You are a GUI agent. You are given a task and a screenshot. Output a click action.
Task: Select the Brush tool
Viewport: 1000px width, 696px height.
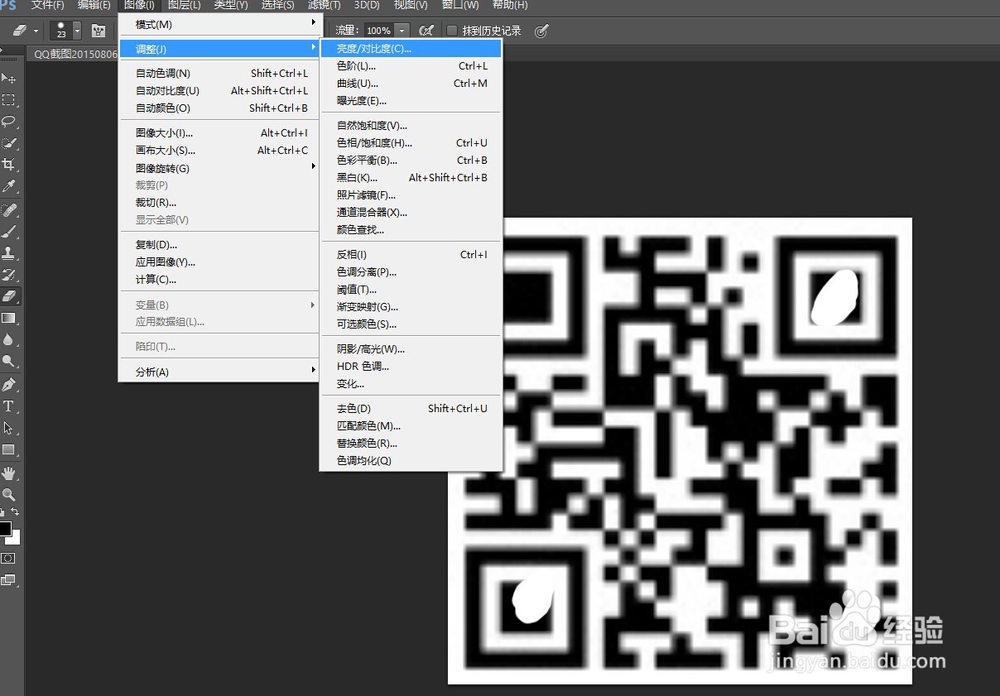pyautogui.click(x=9, y=232)
